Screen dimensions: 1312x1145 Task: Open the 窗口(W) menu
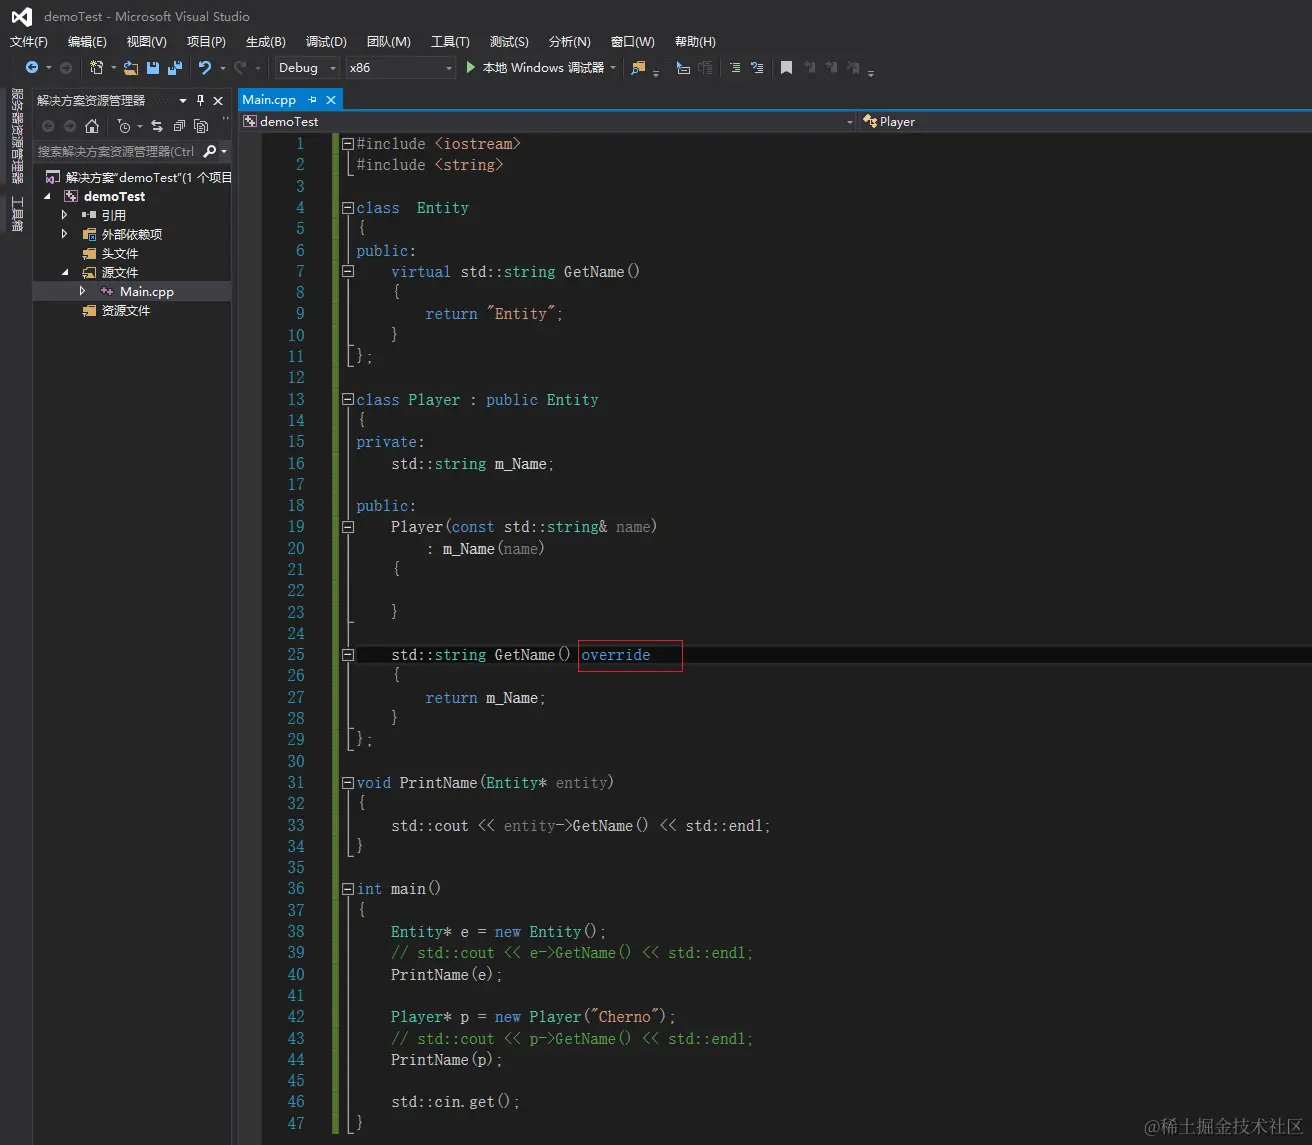click(x=633, y=42)
